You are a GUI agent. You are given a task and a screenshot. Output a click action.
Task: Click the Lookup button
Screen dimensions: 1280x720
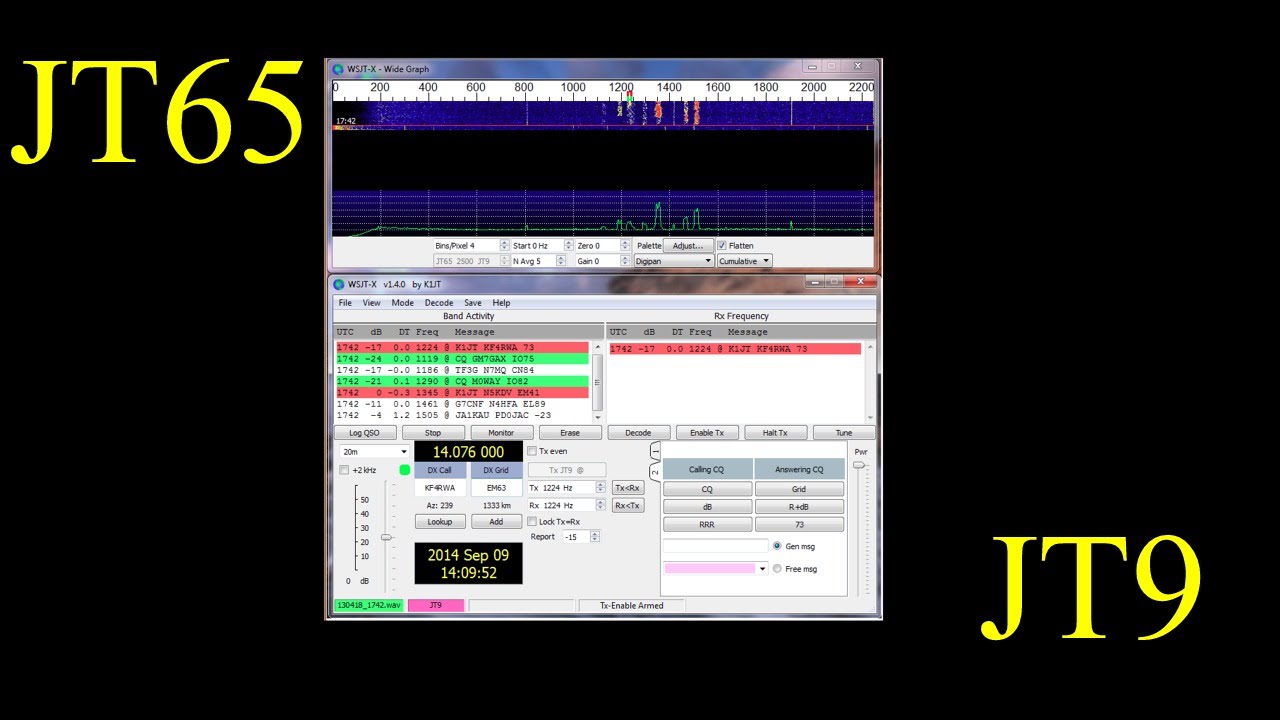440,522
